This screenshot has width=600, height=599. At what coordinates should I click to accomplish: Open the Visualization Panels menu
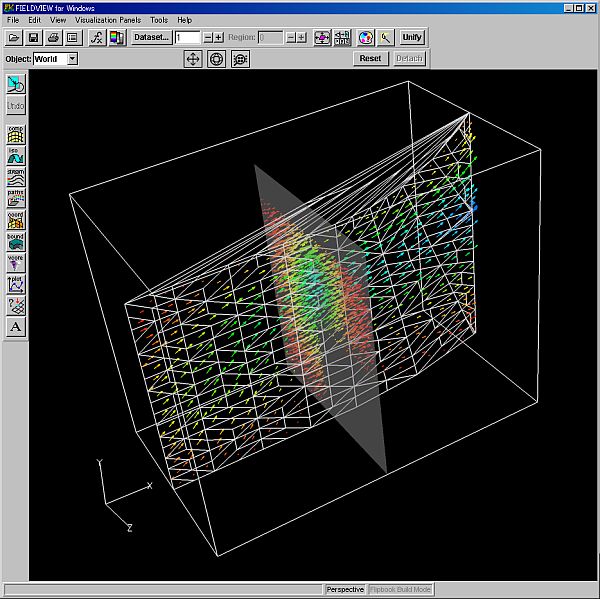tap(108, 20)
